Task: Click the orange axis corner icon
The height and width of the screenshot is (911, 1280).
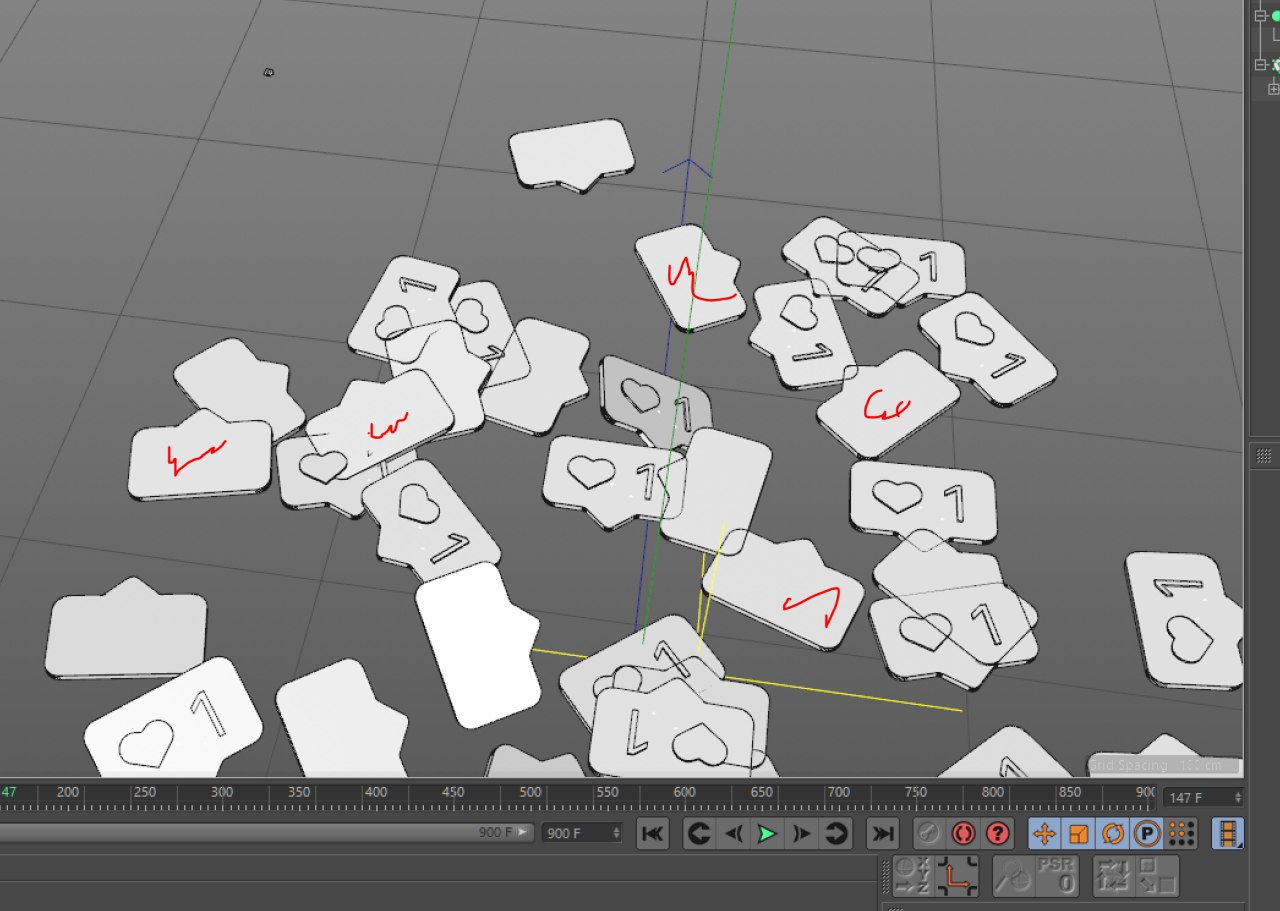Action: [x=958, y=877]
